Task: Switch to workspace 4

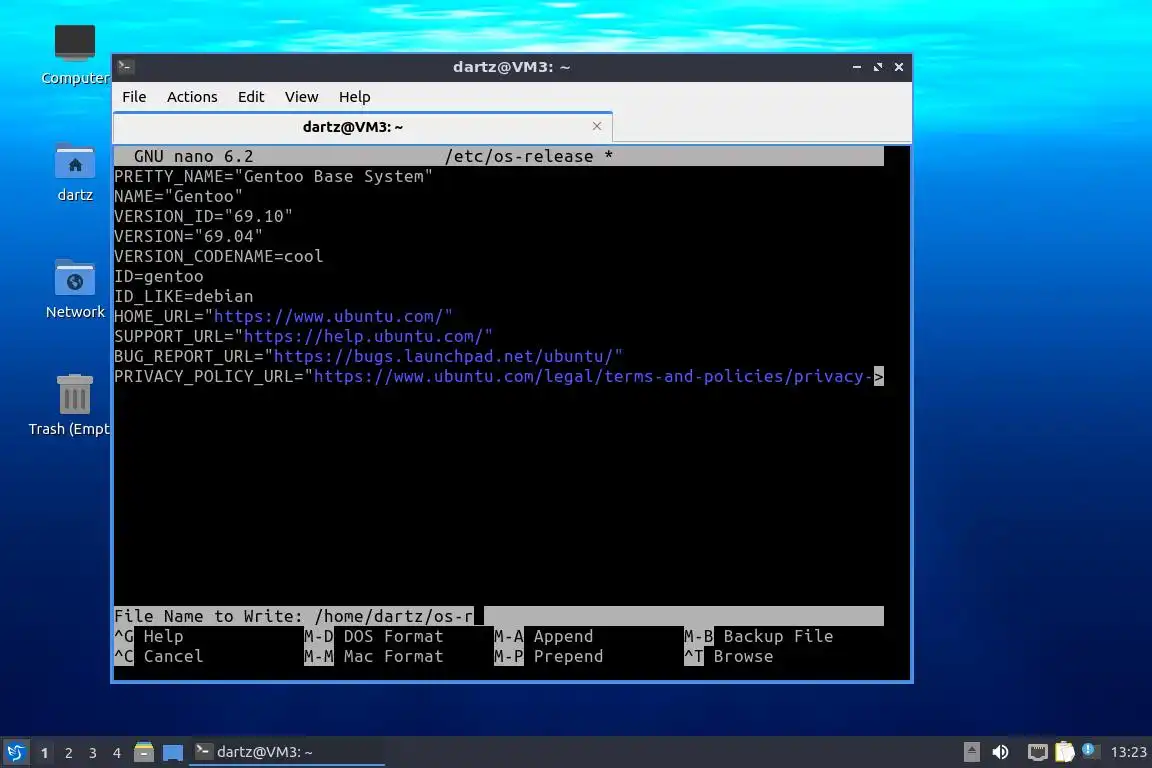Action: coord(117,753)
